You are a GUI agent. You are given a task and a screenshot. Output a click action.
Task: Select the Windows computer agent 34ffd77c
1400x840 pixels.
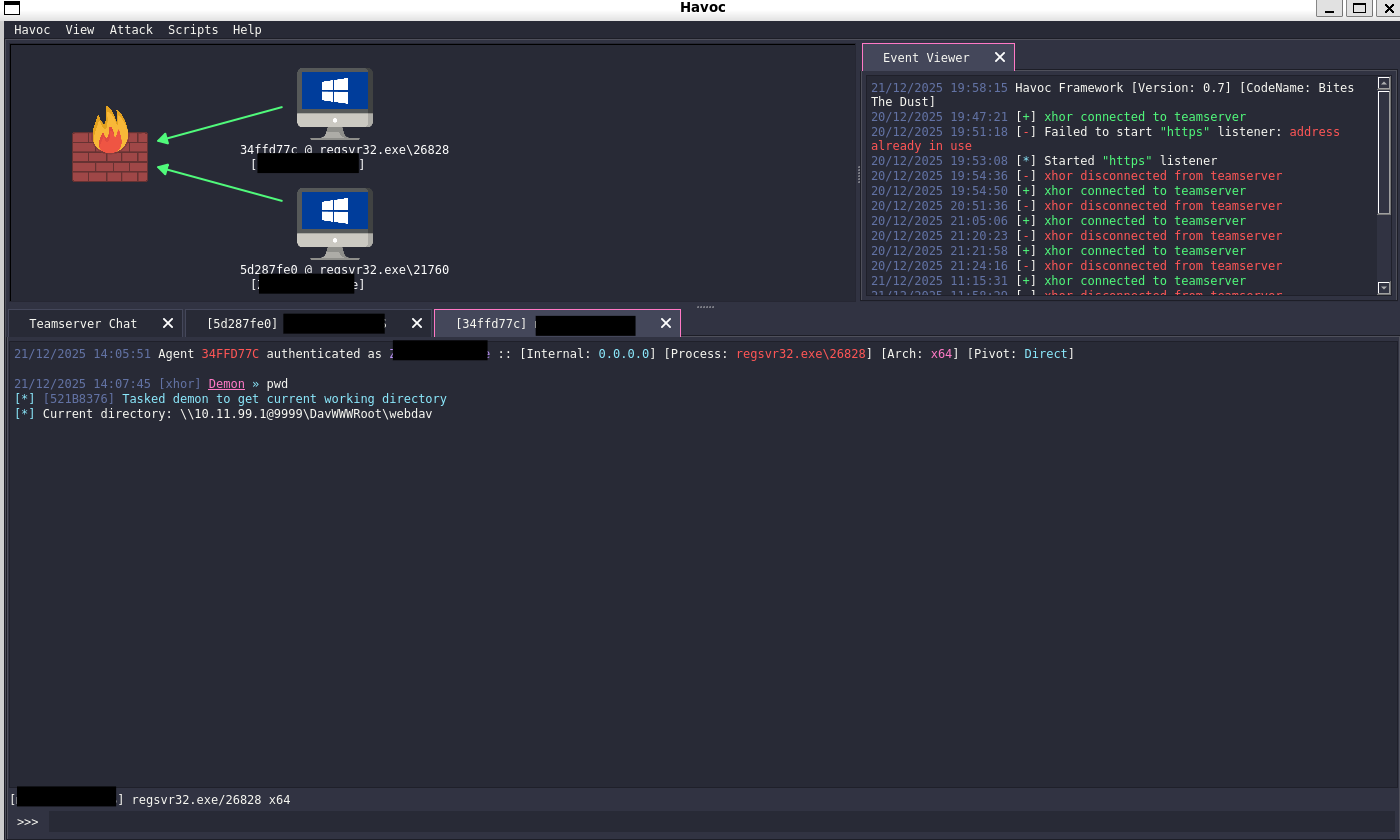tap(335, 104)
